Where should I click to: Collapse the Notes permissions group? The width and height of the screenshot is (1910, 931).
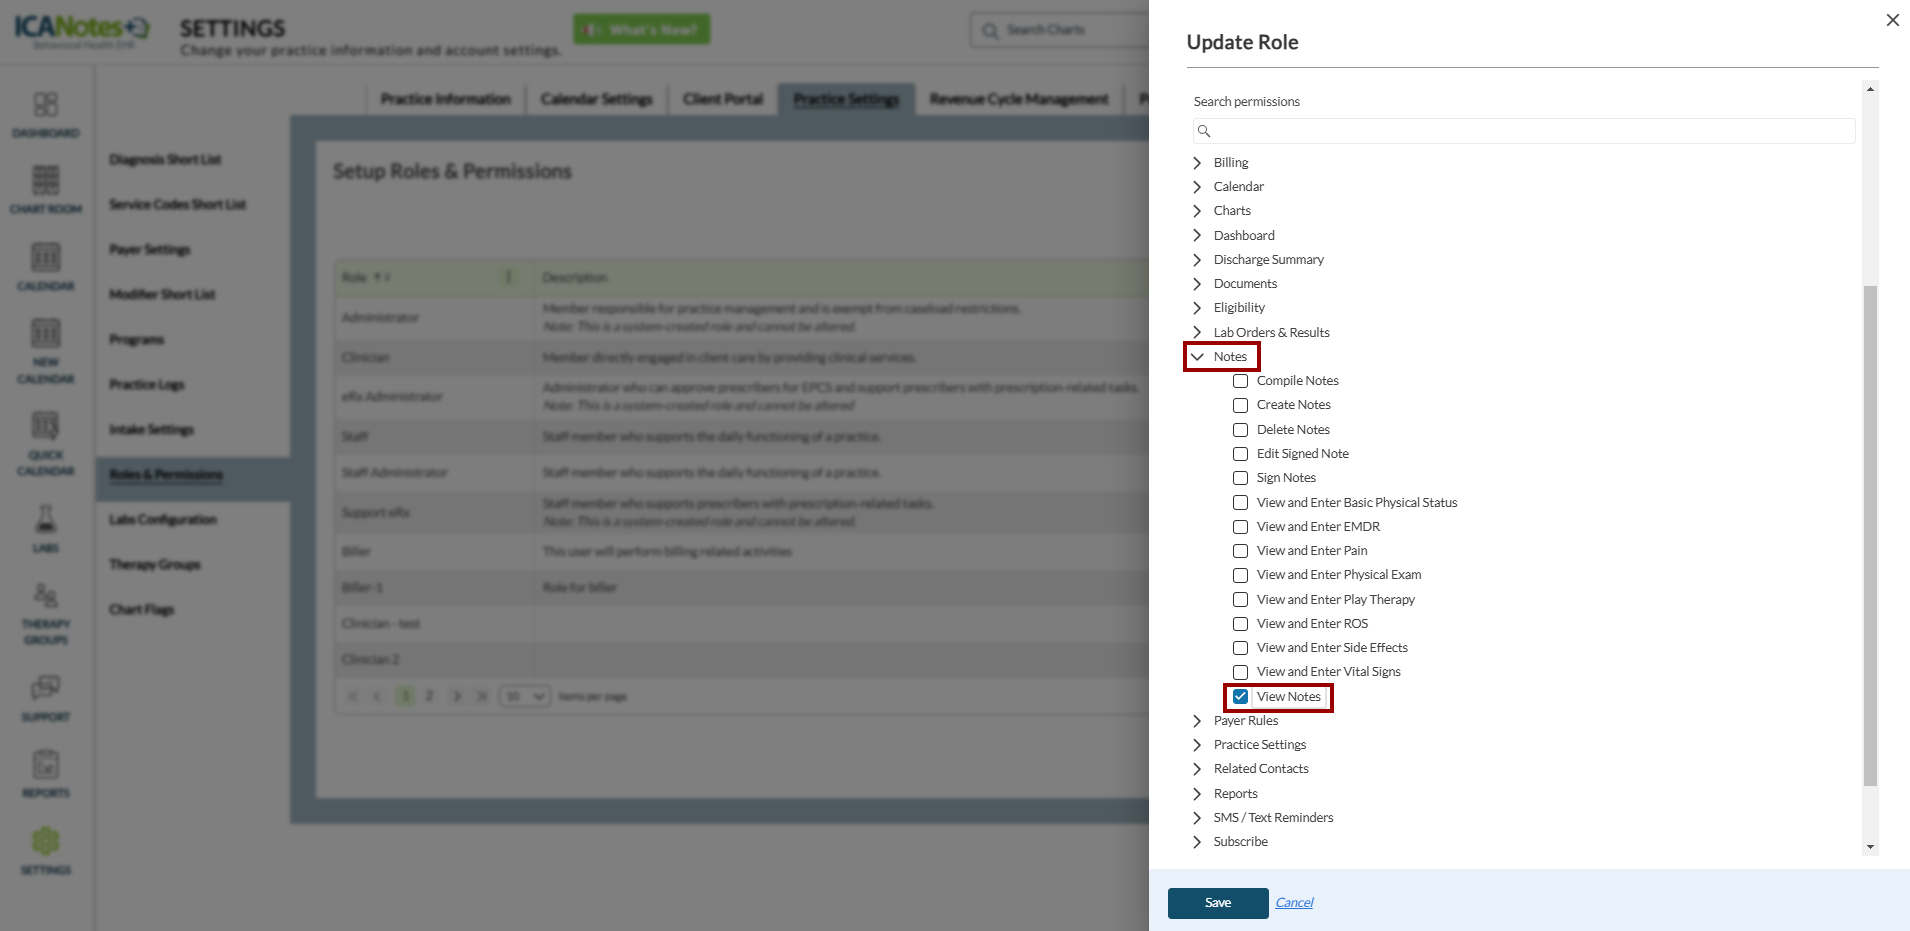(x=1197, y=357)
